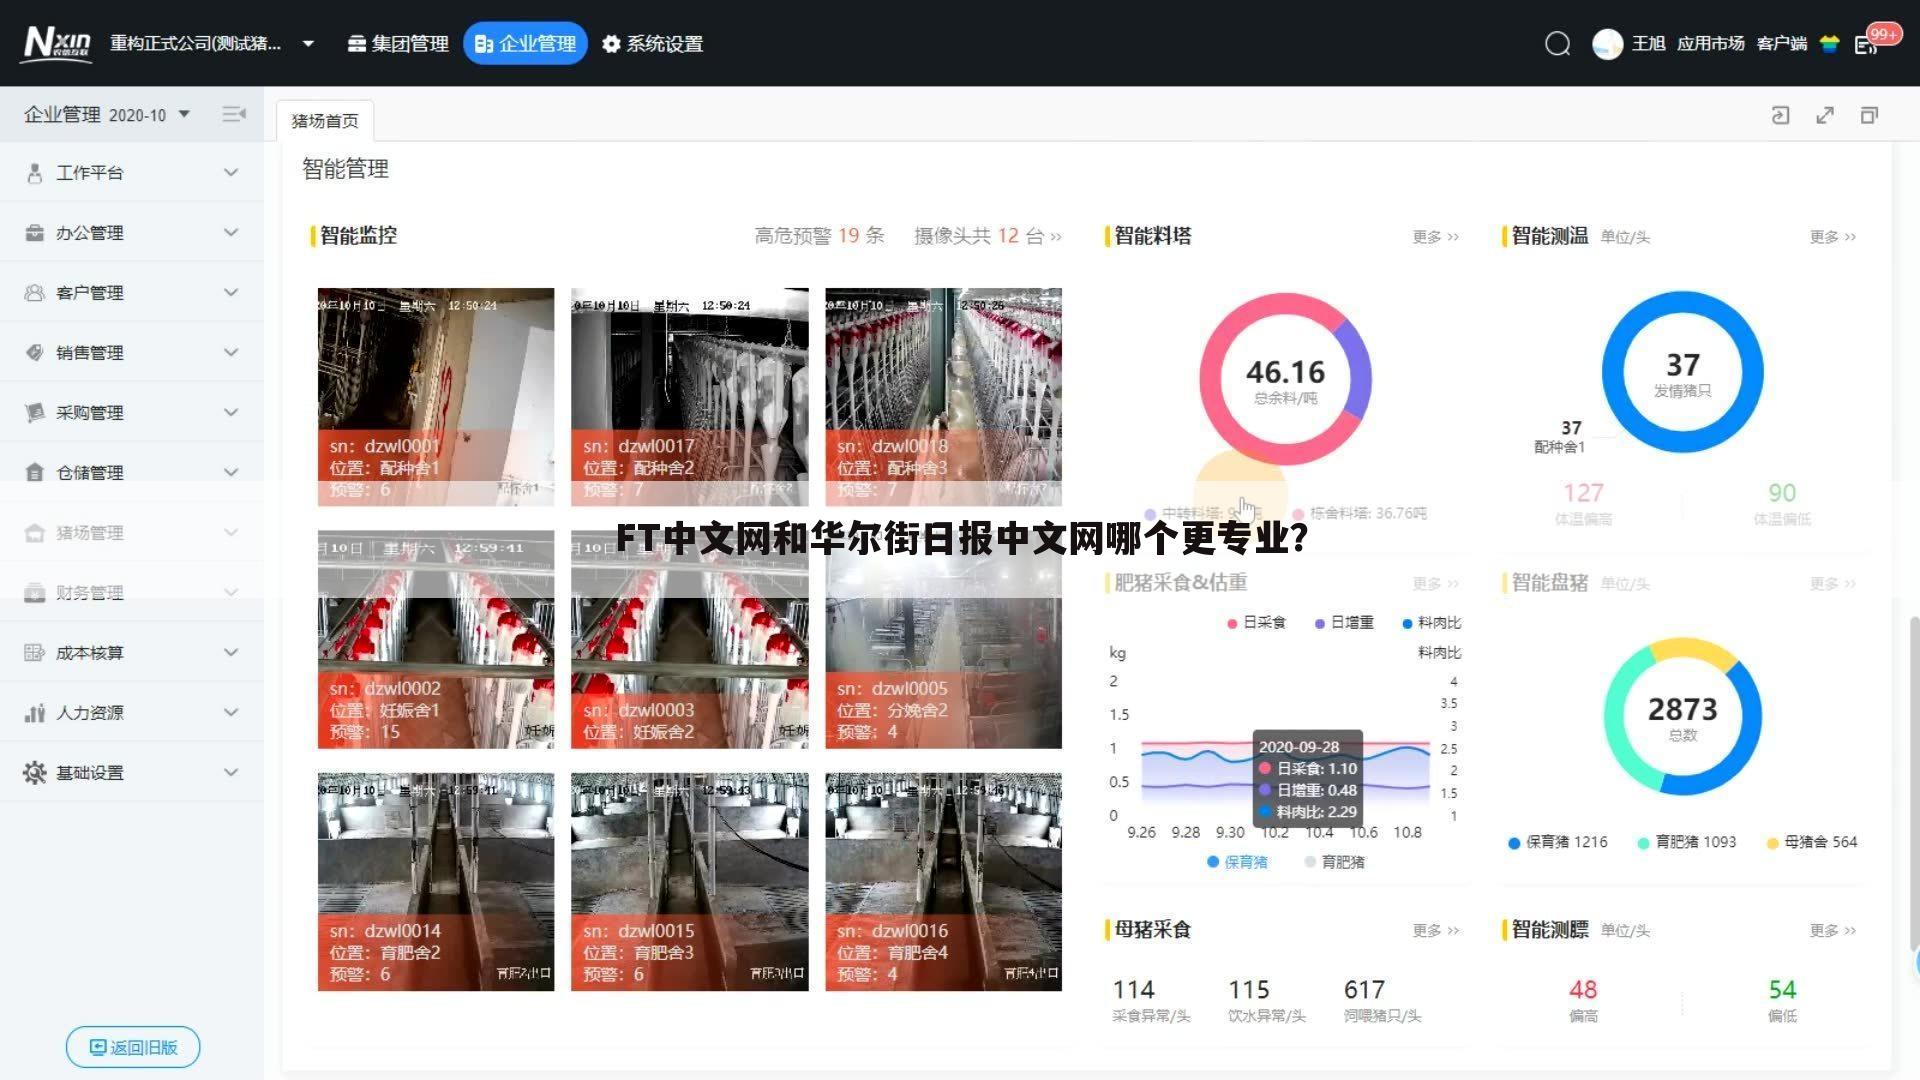1920x1080 pixels.
Task: Toggle 日采食 legend in chart
Action: (x=1256, y=623)
